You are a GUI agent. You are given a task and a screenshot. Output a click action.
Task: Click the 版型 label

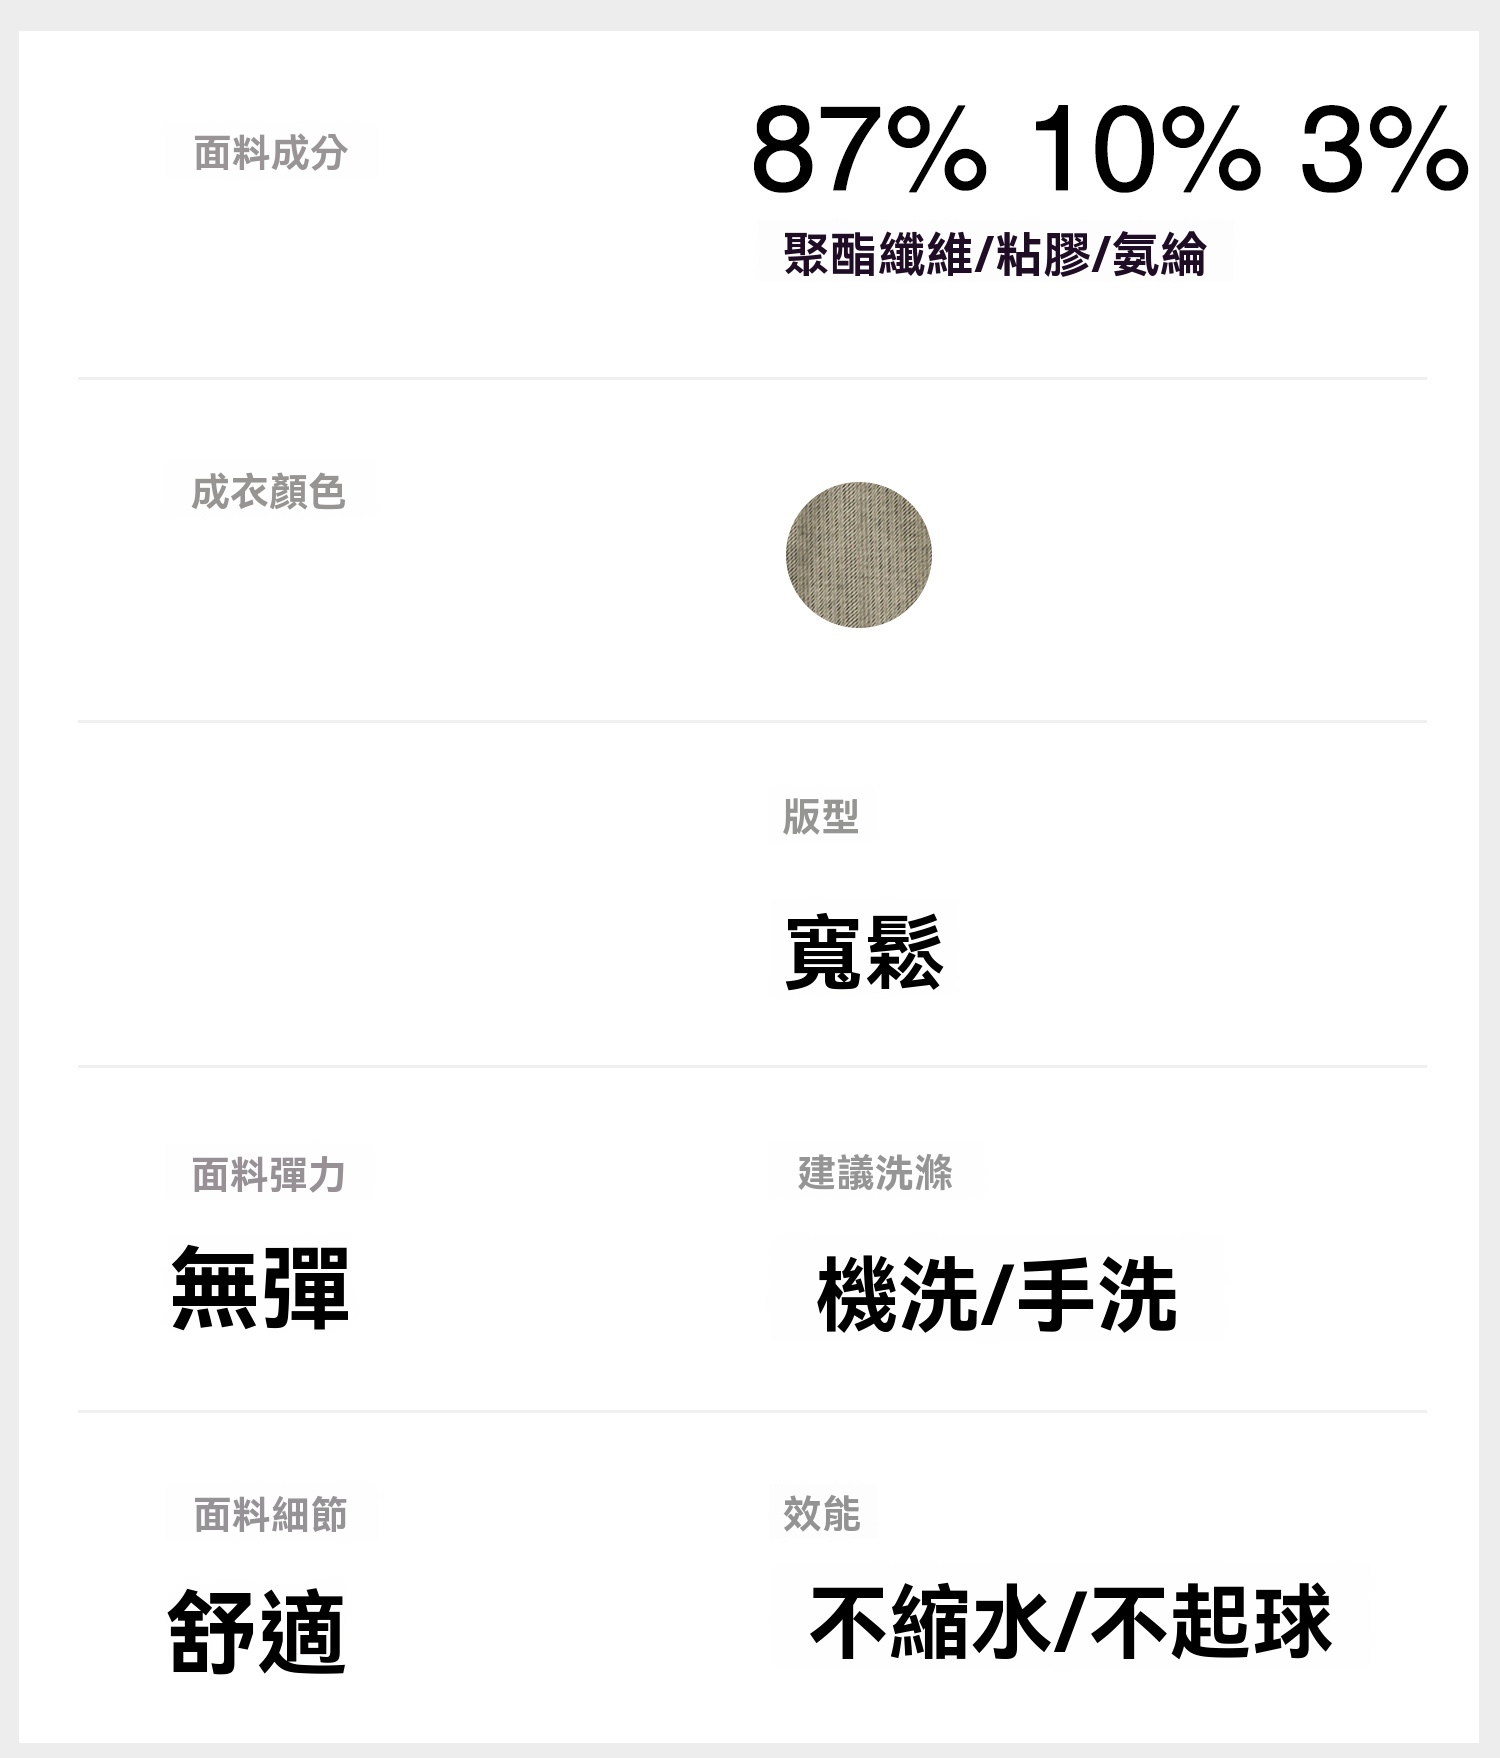(820, 817)
